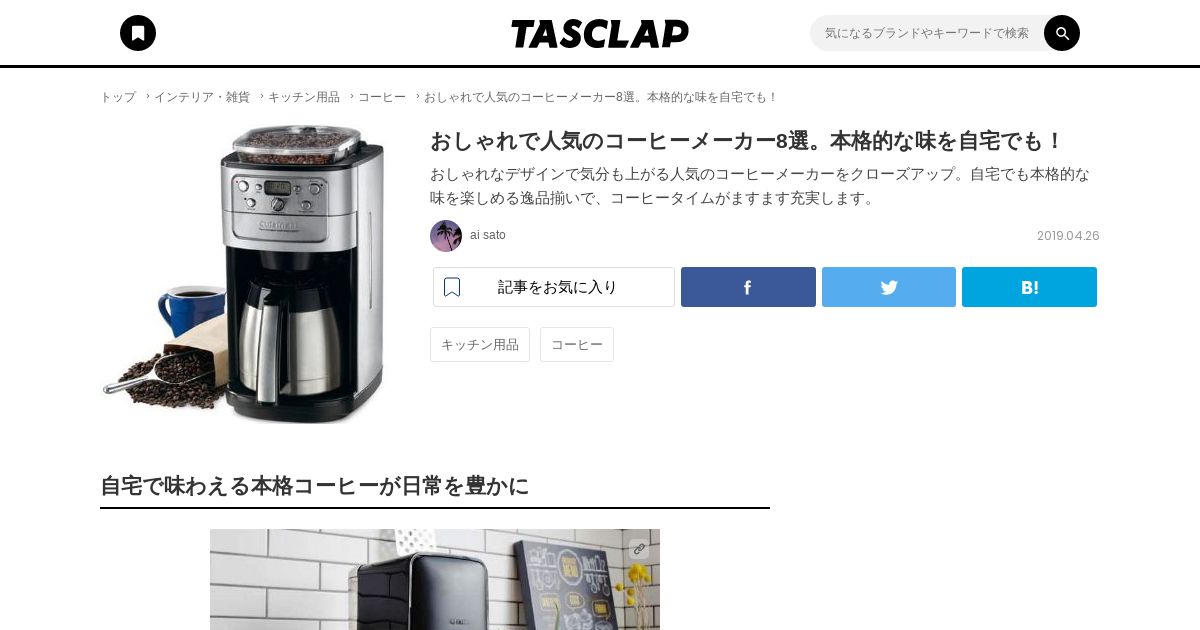Viewport: 1200px width, 630px height.
Task: Click the magnifier search button
Action: [x=1062, y=33]
